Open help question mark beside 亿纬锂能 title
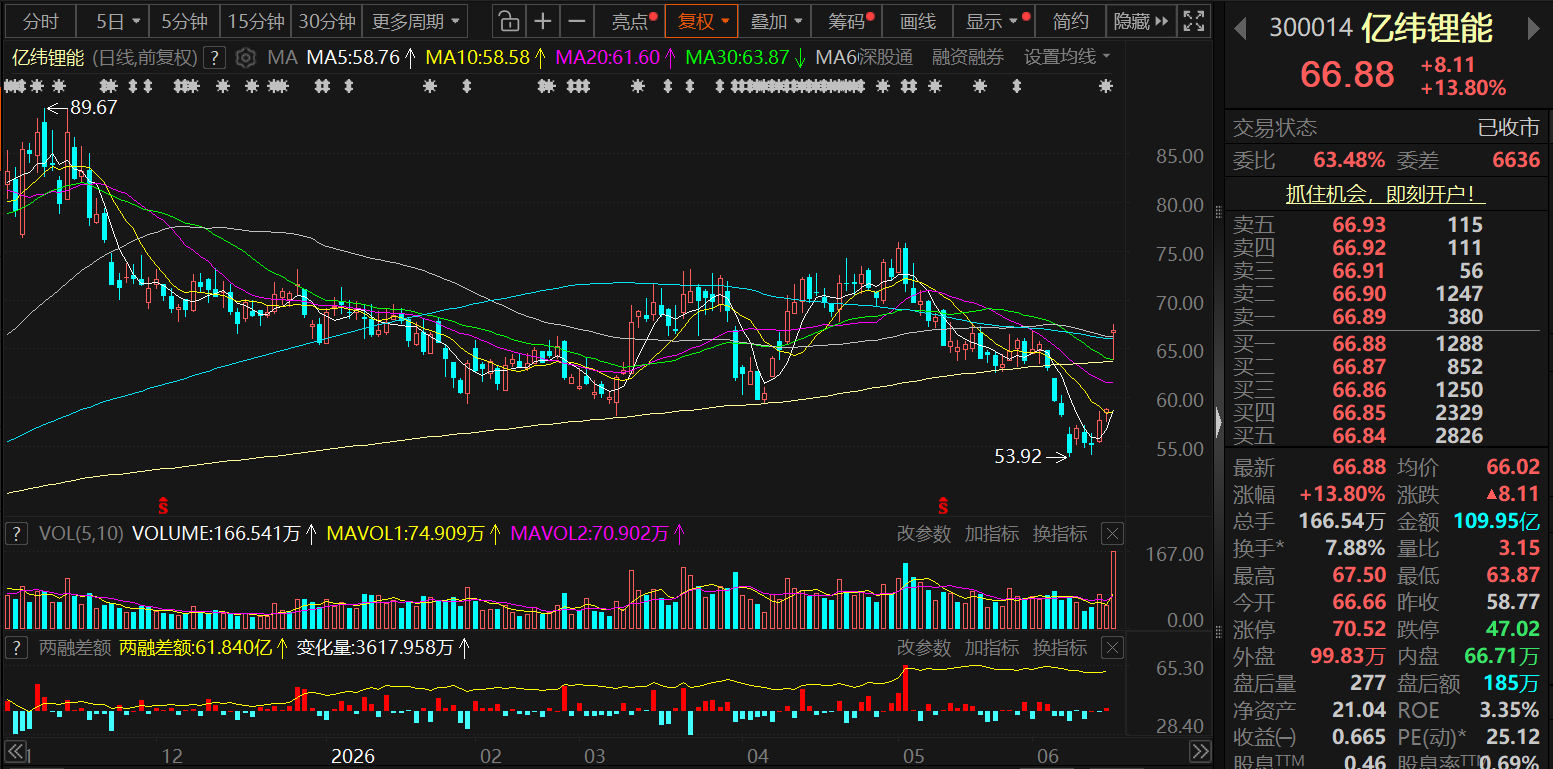Viewport: 1553px width, 769px height. tap(213, 58)
